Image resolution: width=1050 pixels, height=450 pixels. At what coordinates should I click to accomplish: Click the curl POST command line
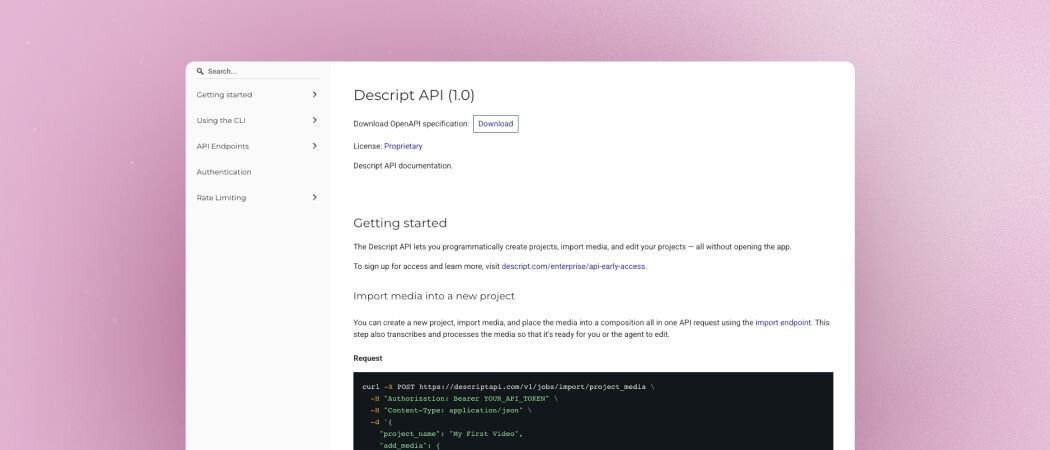point(508,387)
